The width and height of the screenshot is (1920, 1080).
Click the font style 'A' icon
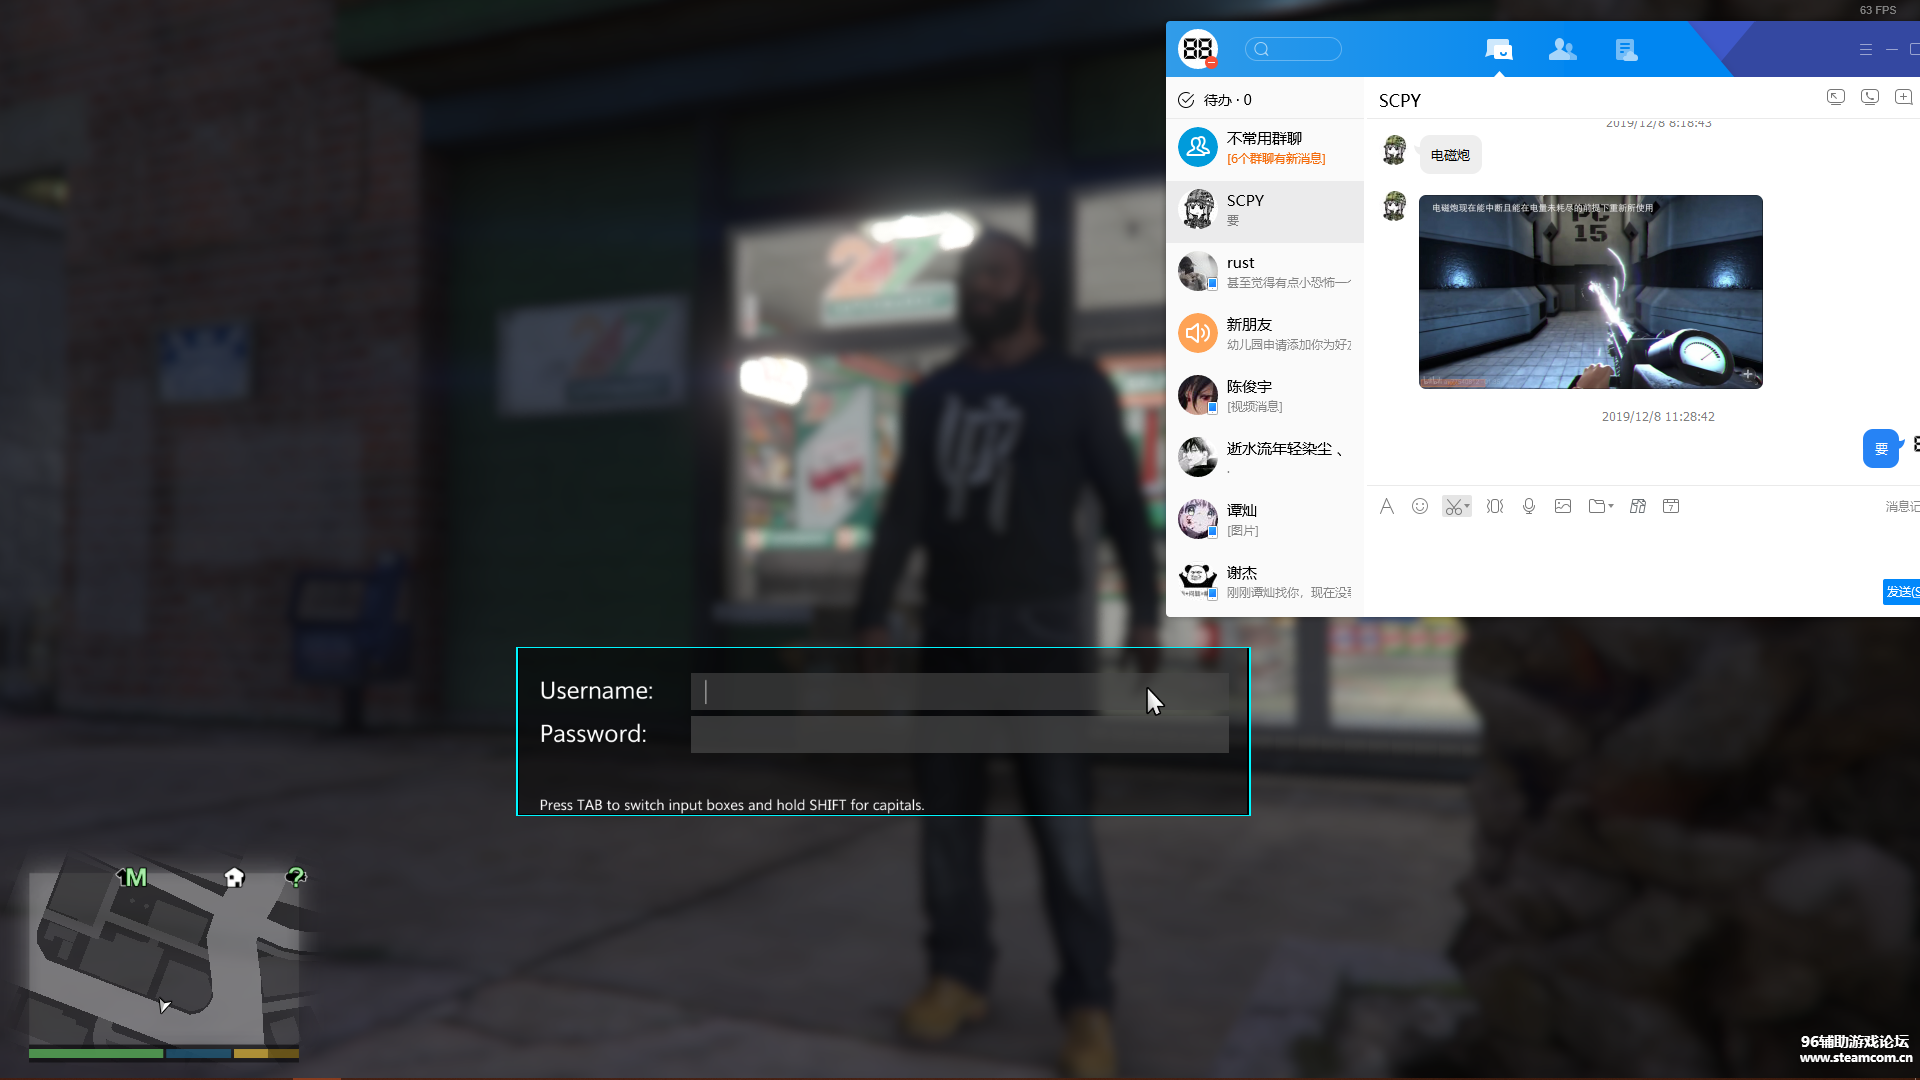1386,506
